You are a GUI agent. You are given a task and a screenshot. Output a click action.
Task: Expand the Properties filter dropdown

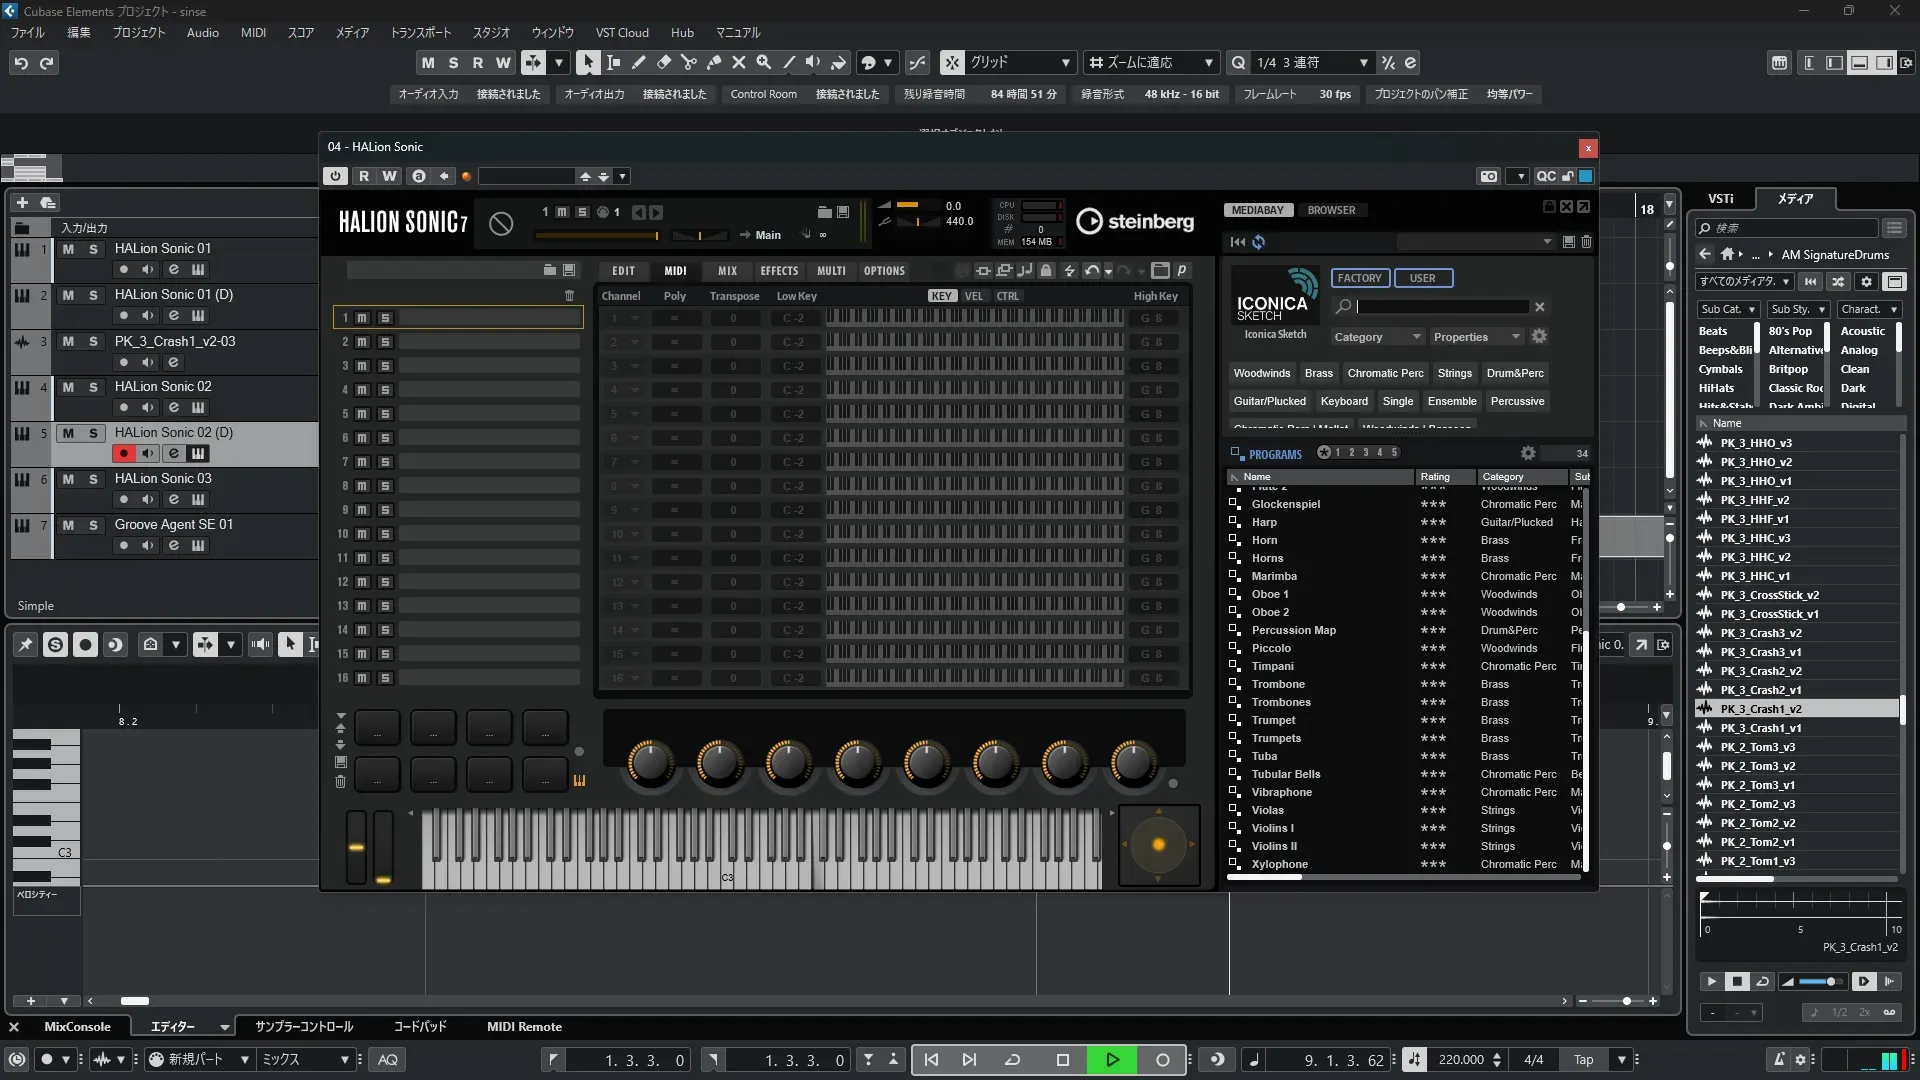1476,337
